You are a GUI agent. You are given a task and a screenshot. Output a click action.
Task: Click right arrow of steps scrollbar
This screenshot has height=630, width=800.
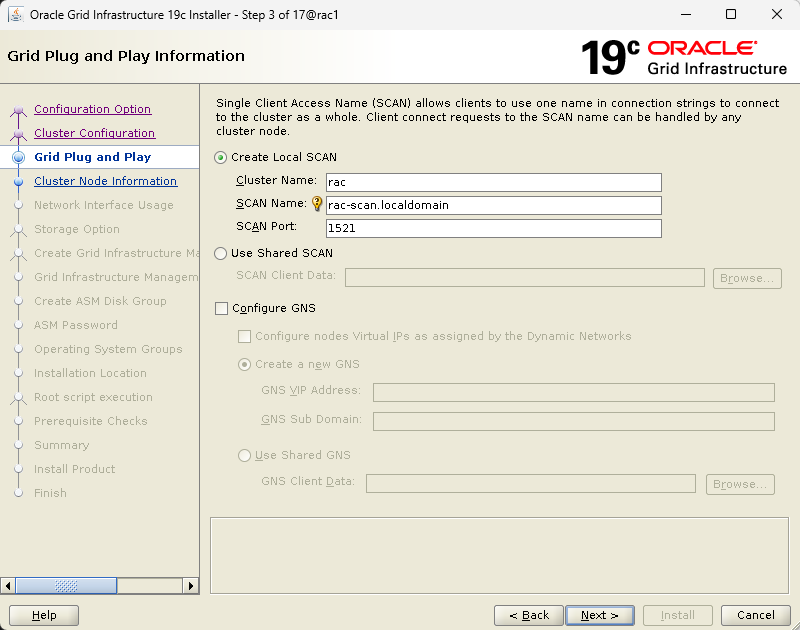(191, 586)
